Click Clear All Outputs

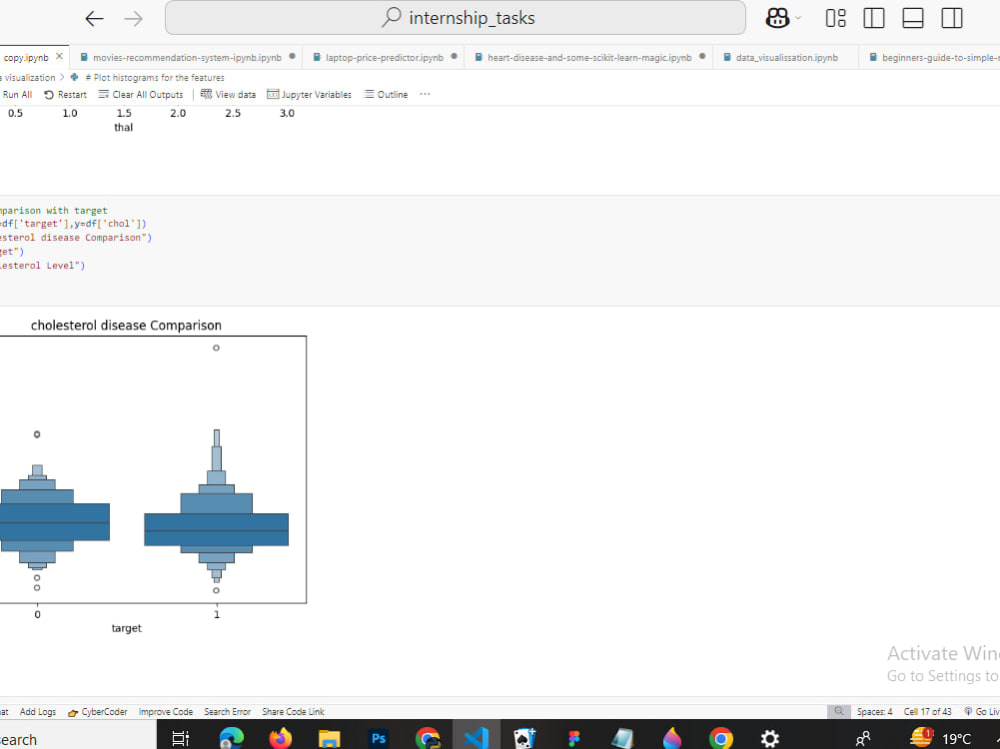[x=141, y=94]
